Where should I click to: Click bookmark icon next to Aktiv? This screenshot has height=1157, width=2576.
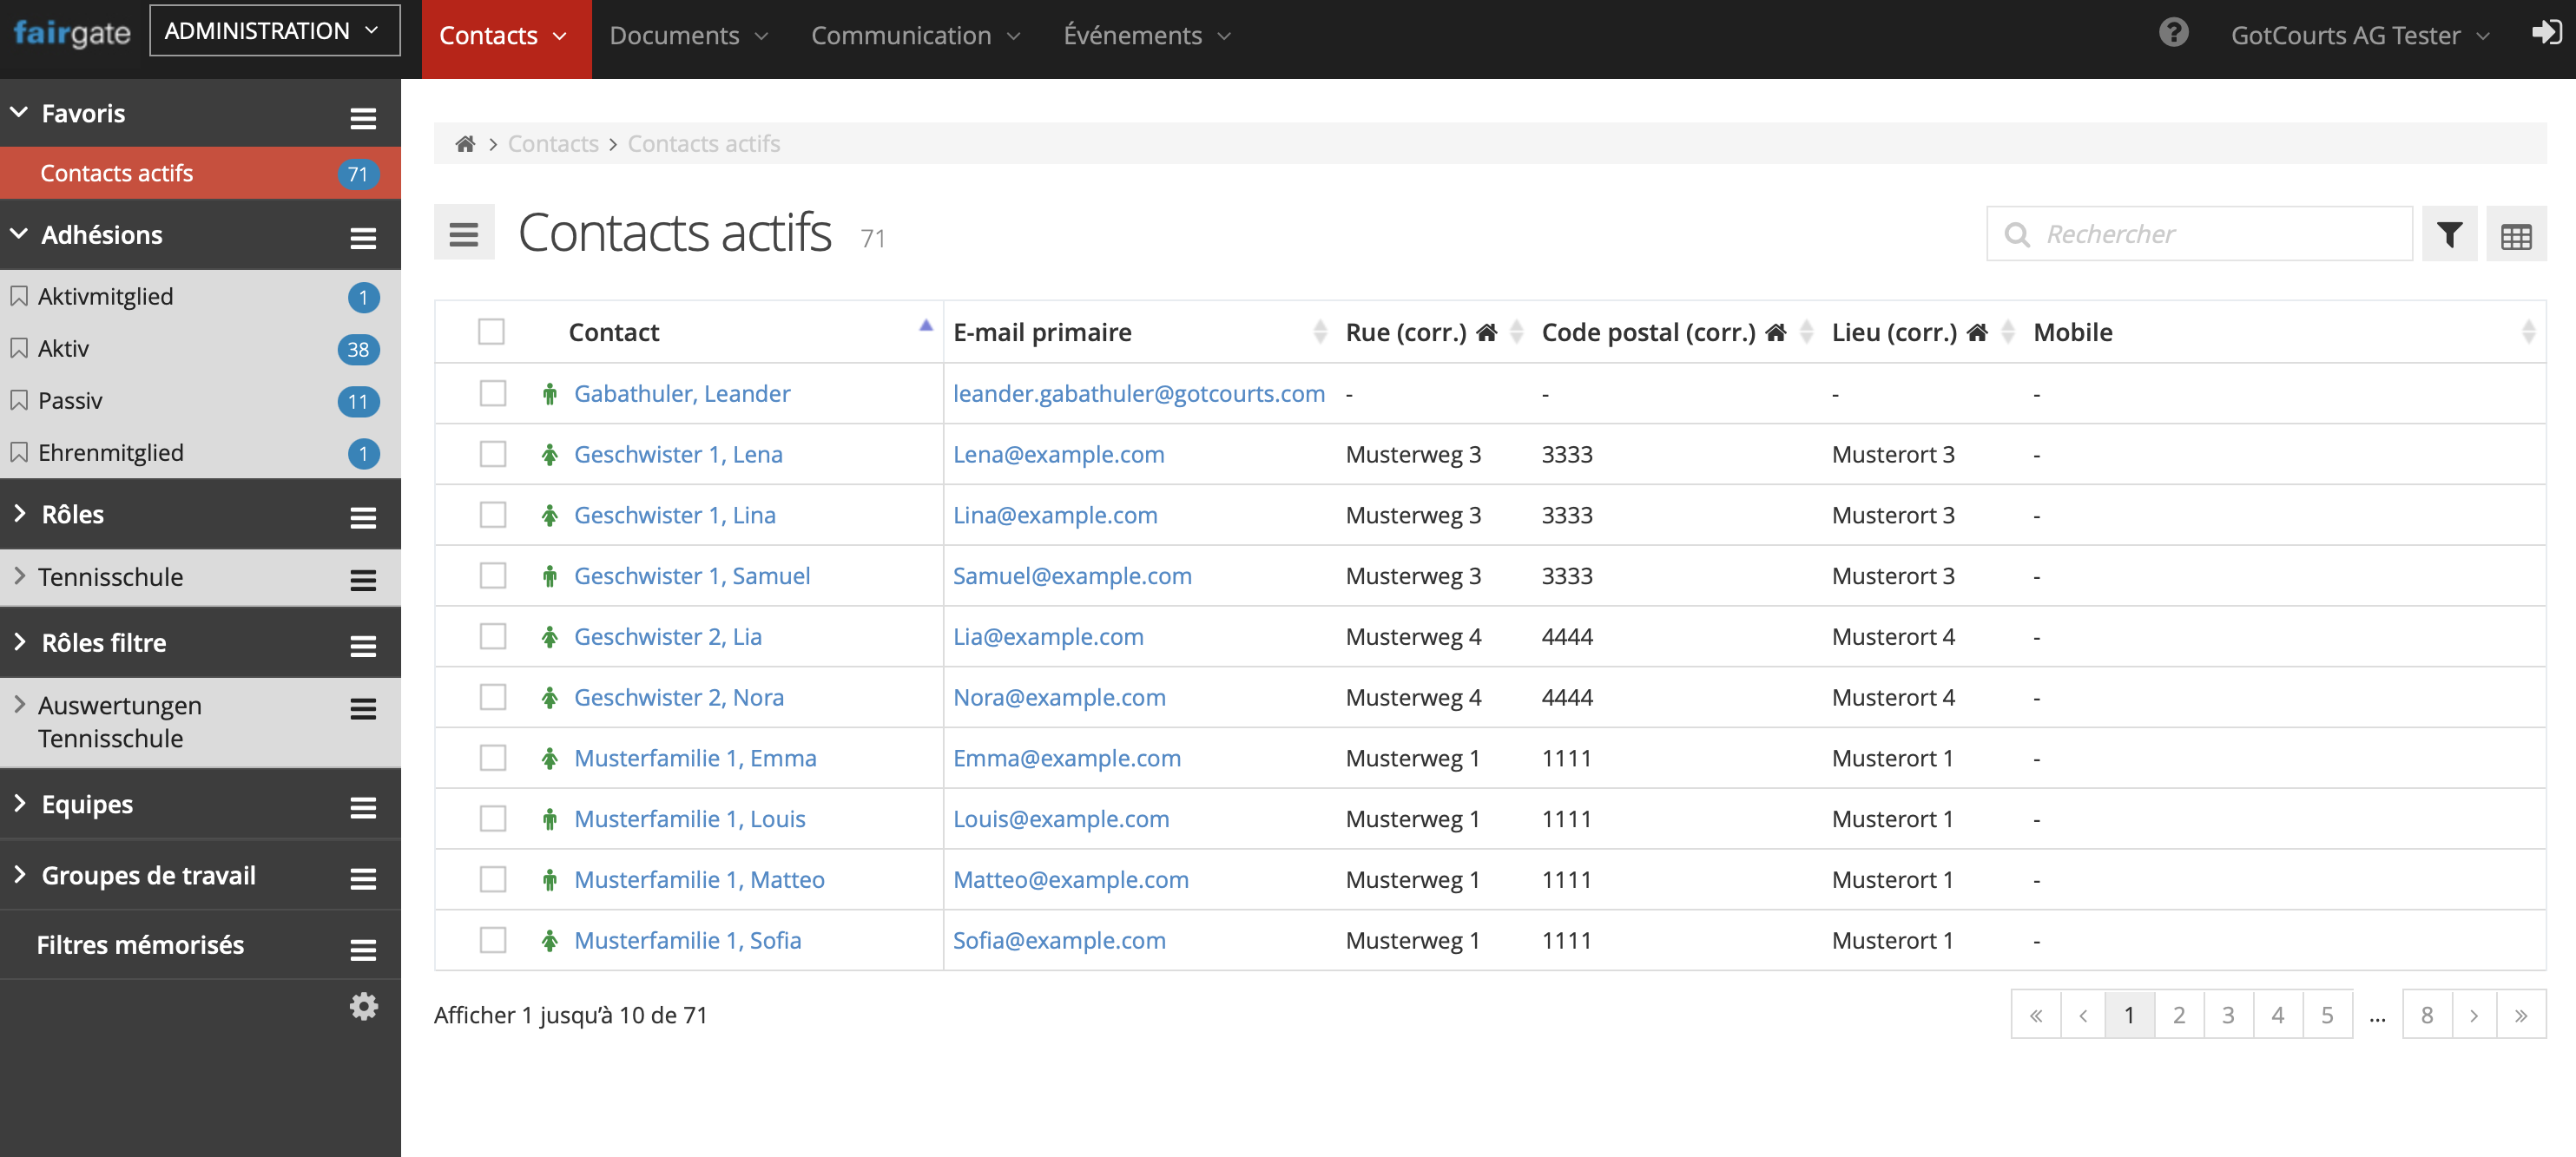click(18, 348)
